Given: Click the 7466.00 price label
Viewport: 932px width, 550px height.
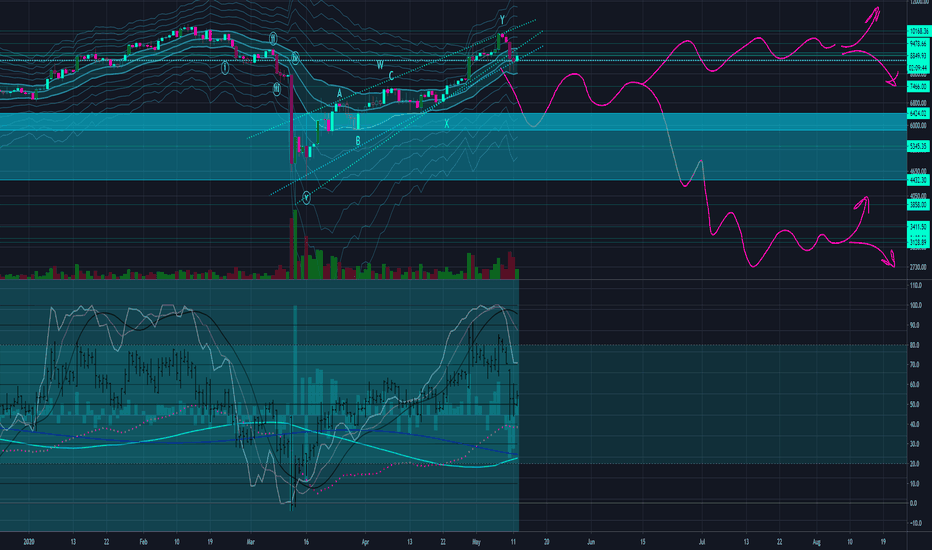Looking at the screenshot, I should click(x=918, y=87).
